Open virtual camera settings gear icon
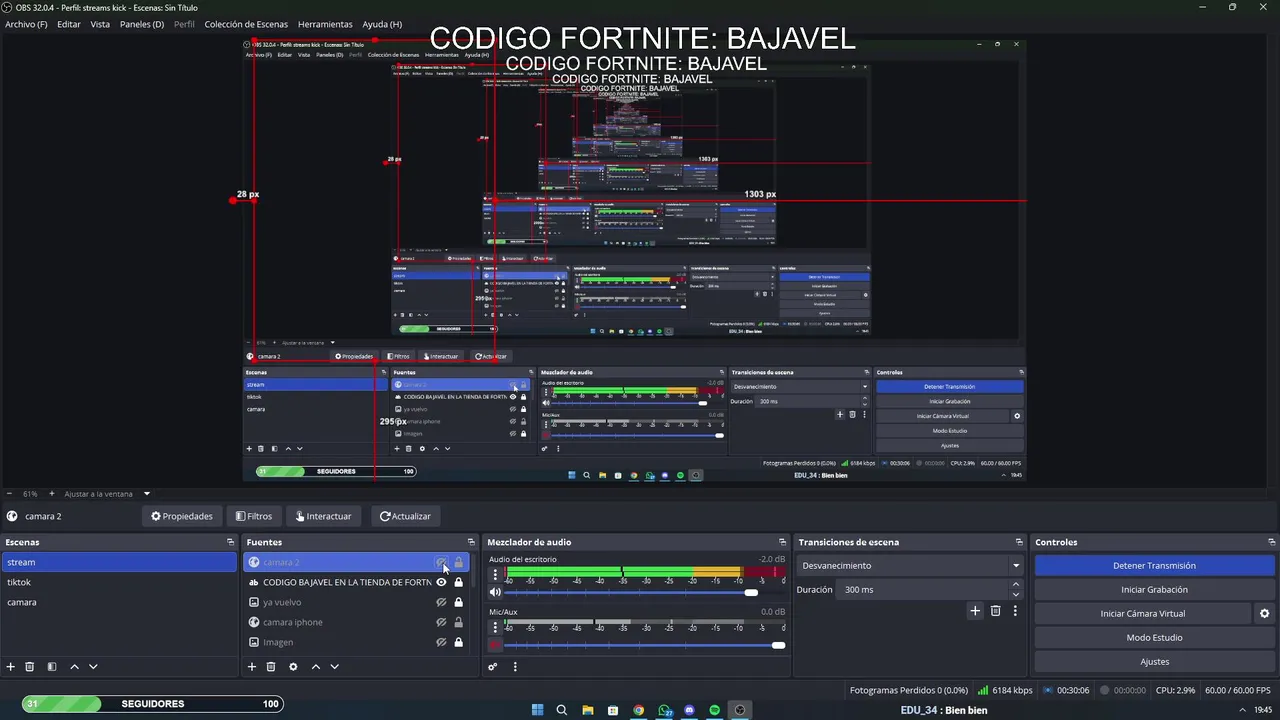This screenshot has height=720, width=1280. tap(1264, 614)
